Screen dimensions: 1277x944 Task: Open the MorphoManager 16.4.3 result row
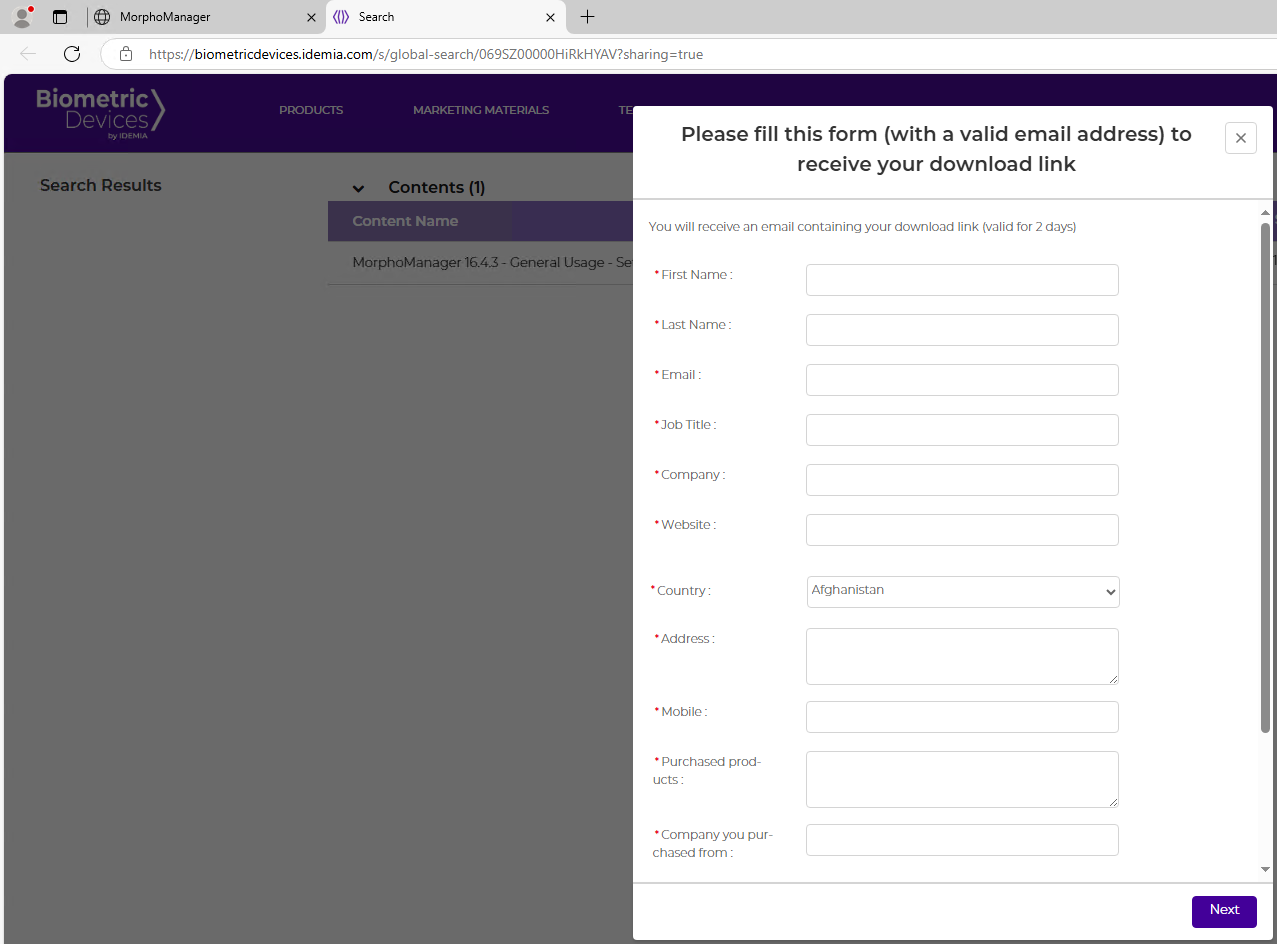[480, 262]
